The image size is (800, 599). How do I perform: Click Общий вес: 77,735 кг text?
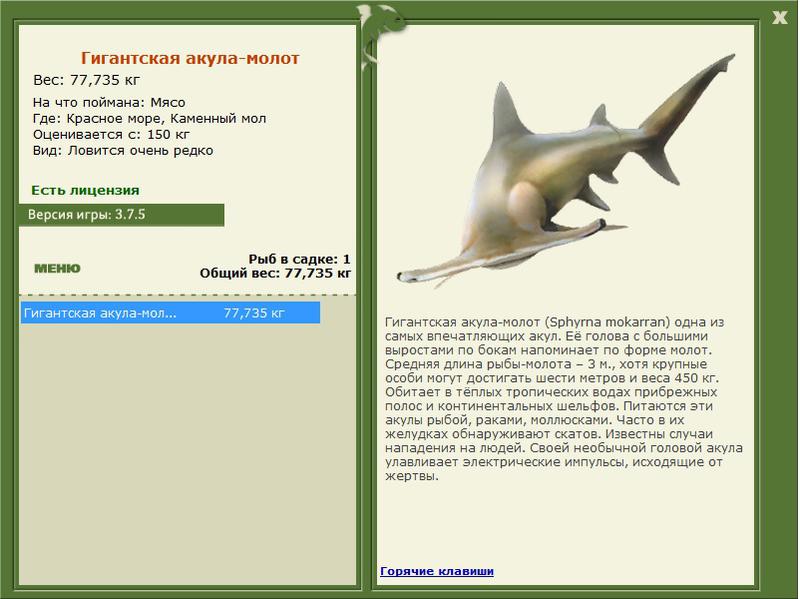point(276,273)
